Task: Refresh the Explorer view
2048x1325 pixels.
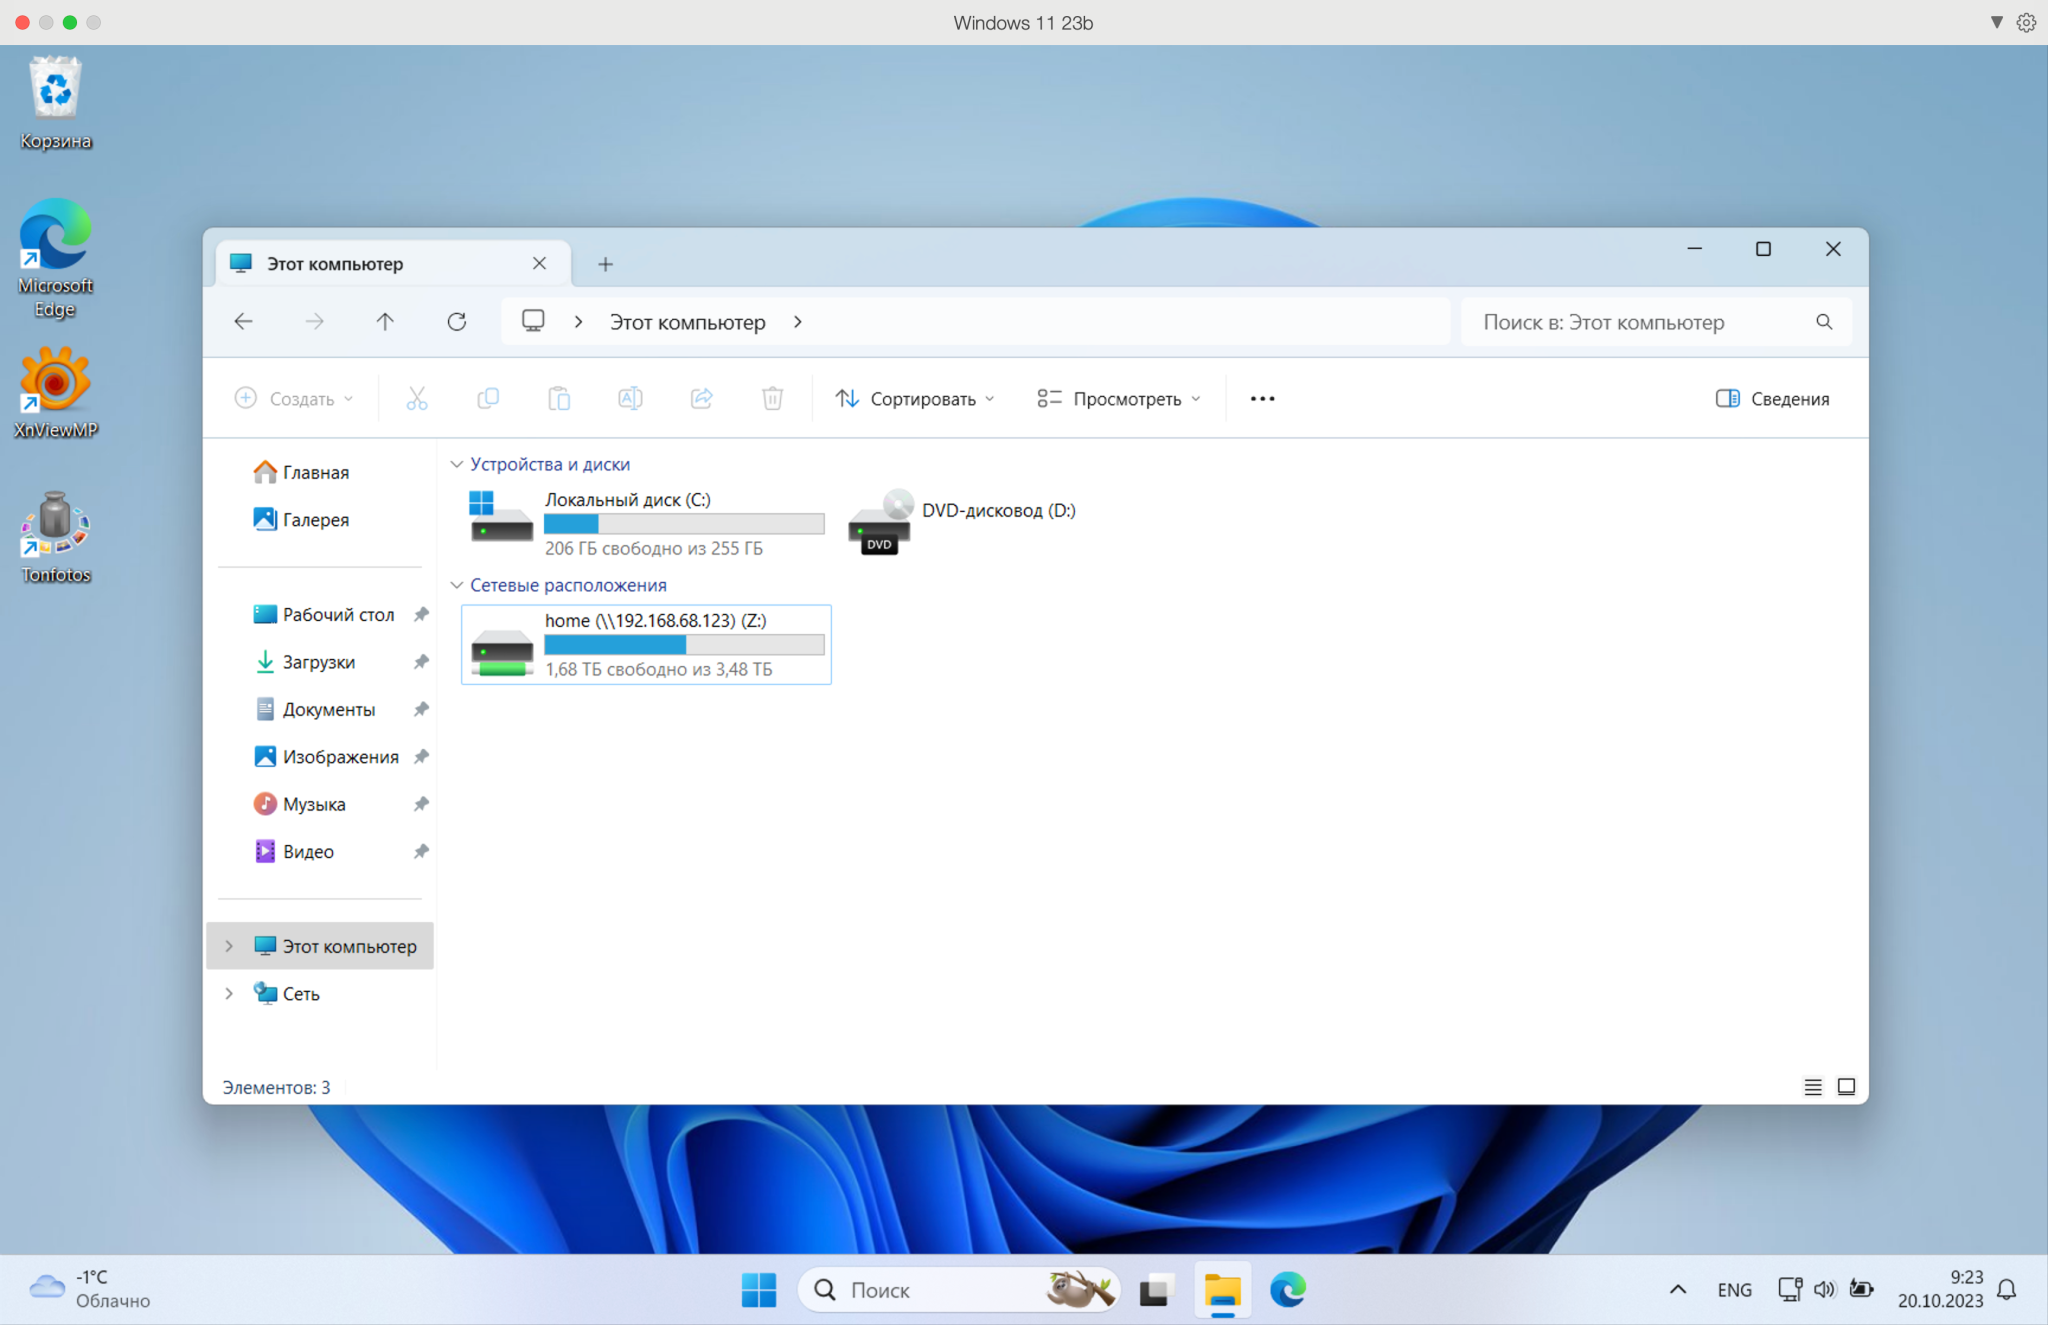Action: point(457,322)
